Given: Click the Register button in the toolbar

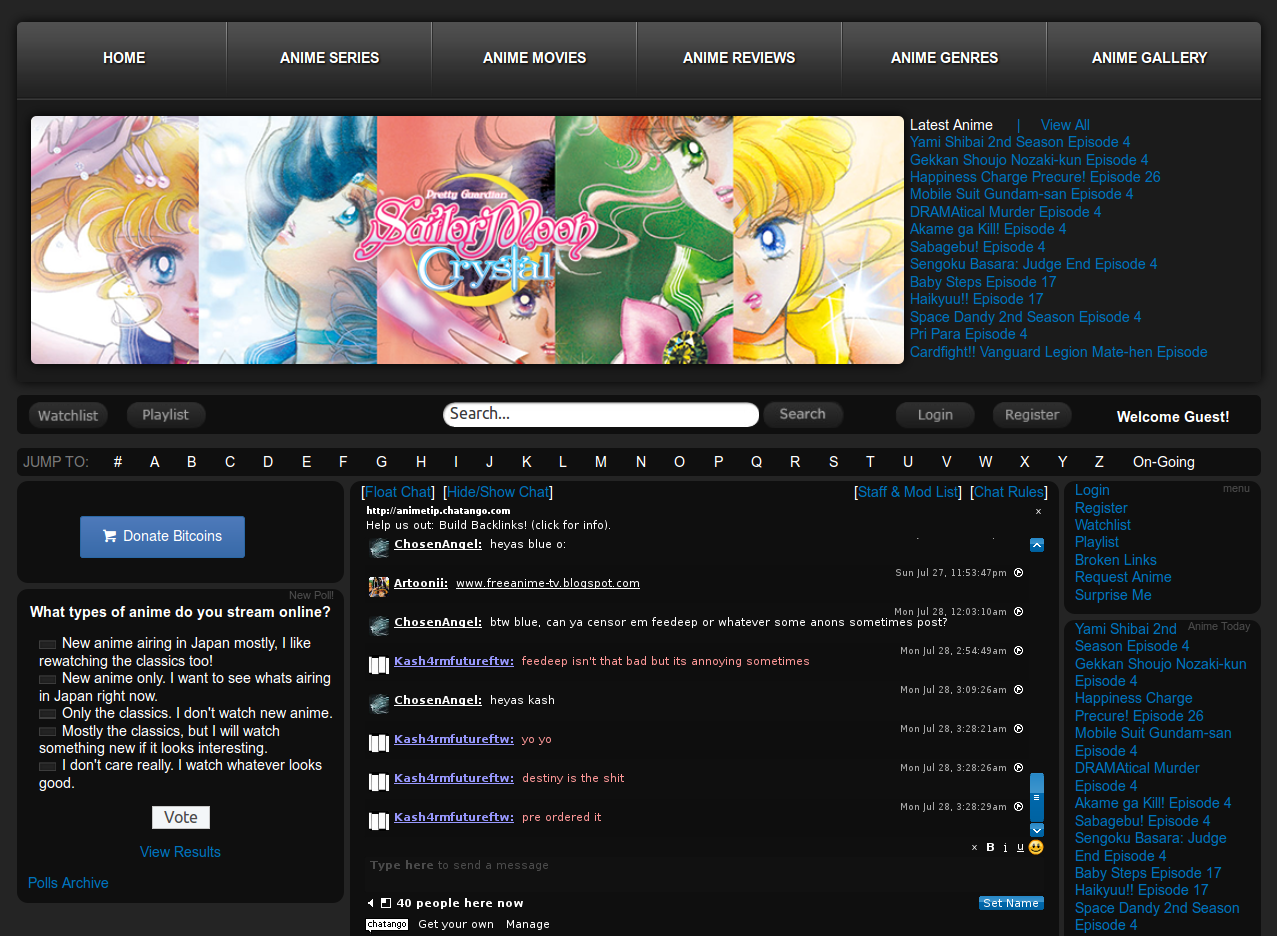Looking at the screenshot, I should click(x=1032, y=415).
